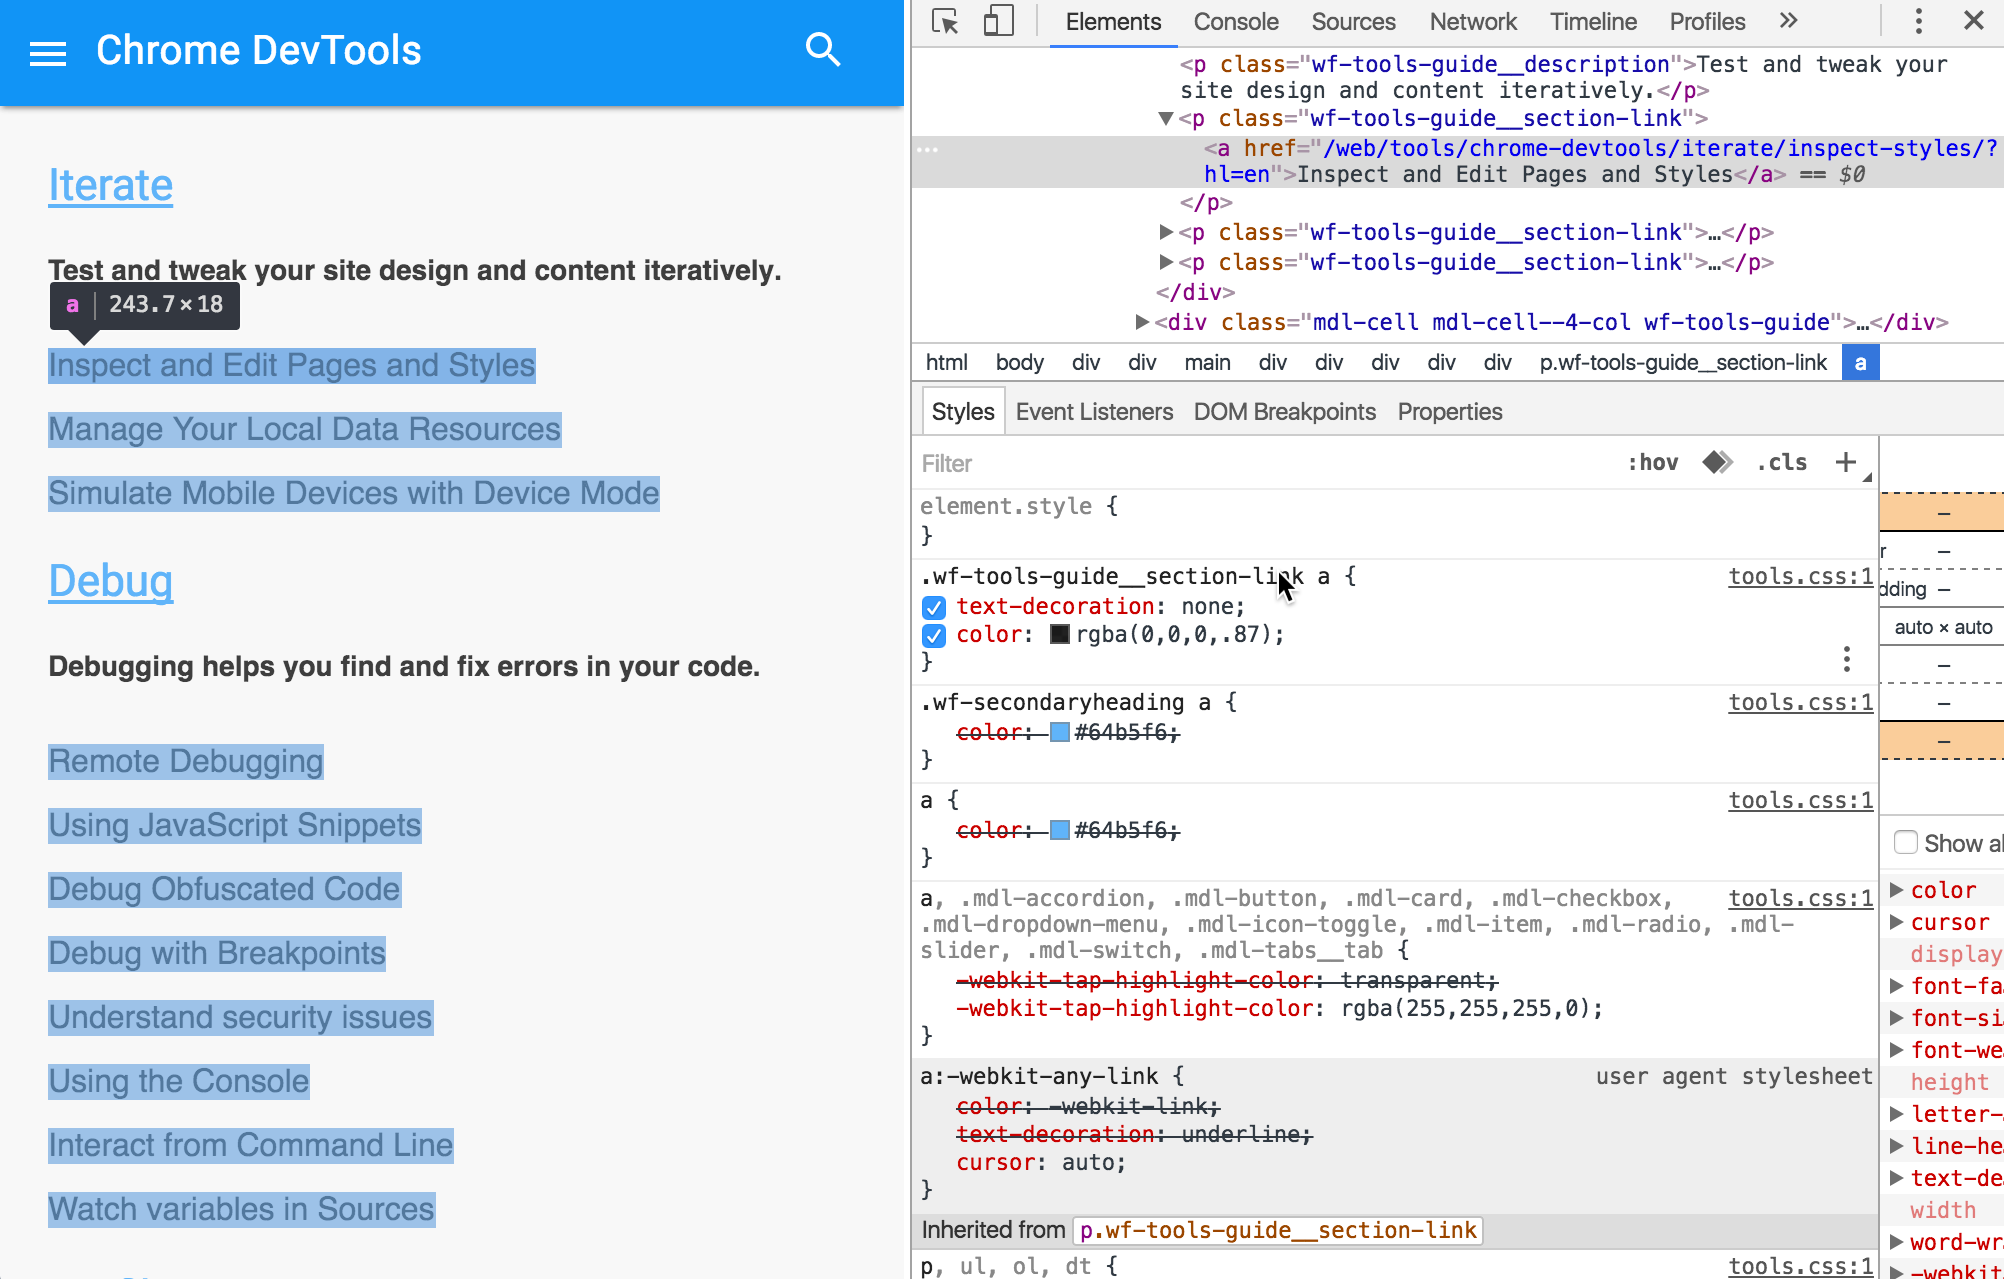
Task: Switch to the Console tab
Action: pos(1235,22)
